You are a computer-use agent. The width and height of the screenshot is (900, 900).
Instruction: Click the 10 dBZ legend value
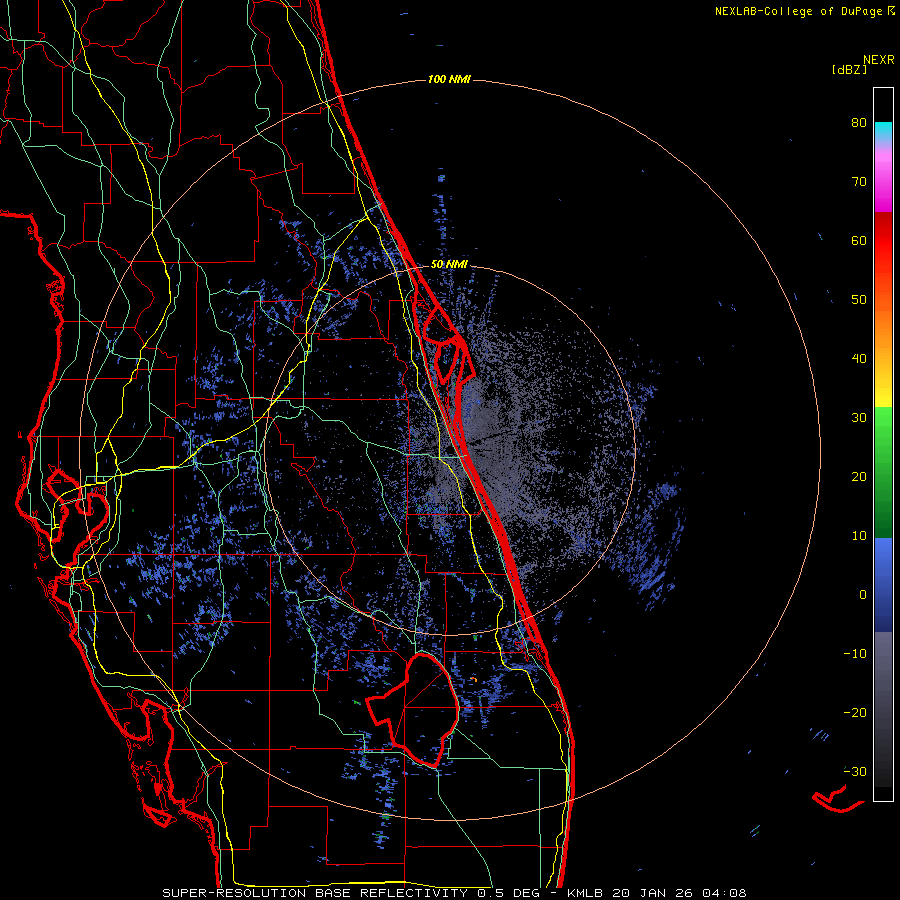[859, 536]
